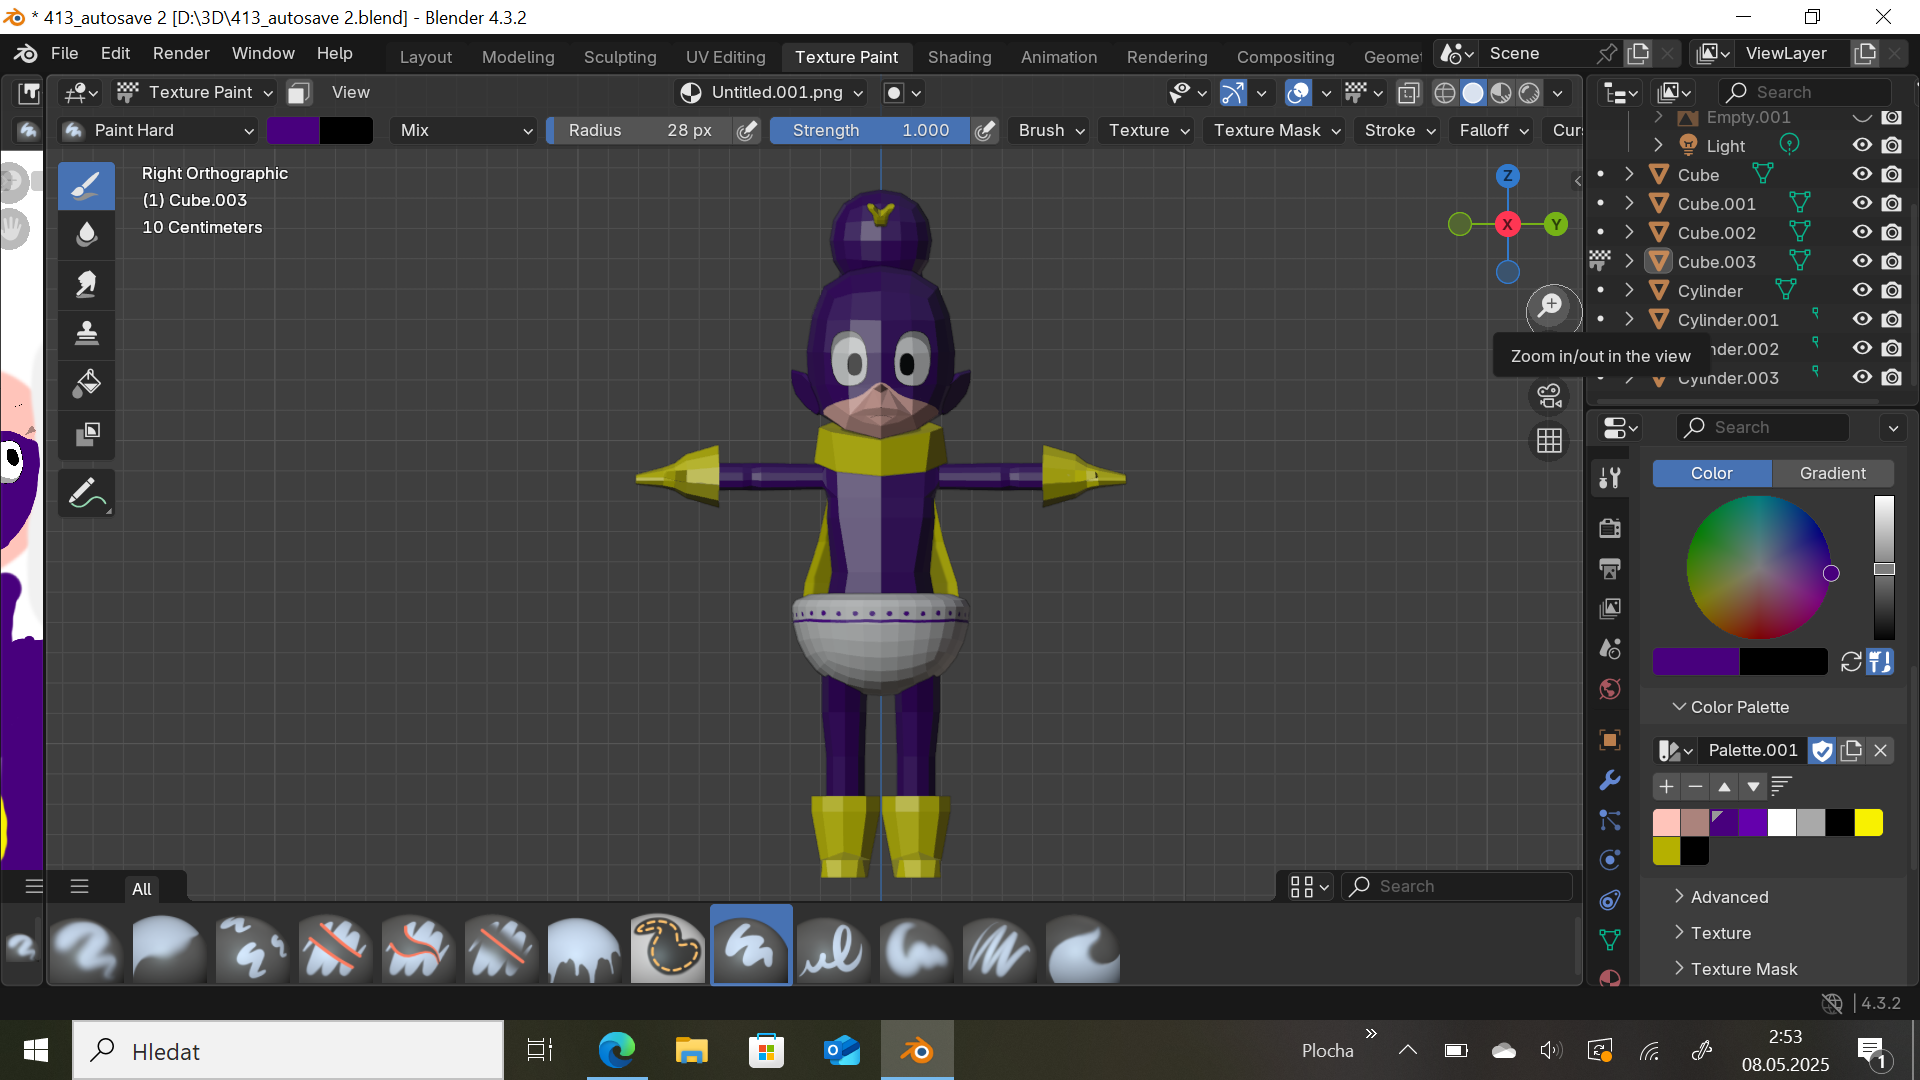Open the Texture Paint mode dropdown

(x=194, y=92)
